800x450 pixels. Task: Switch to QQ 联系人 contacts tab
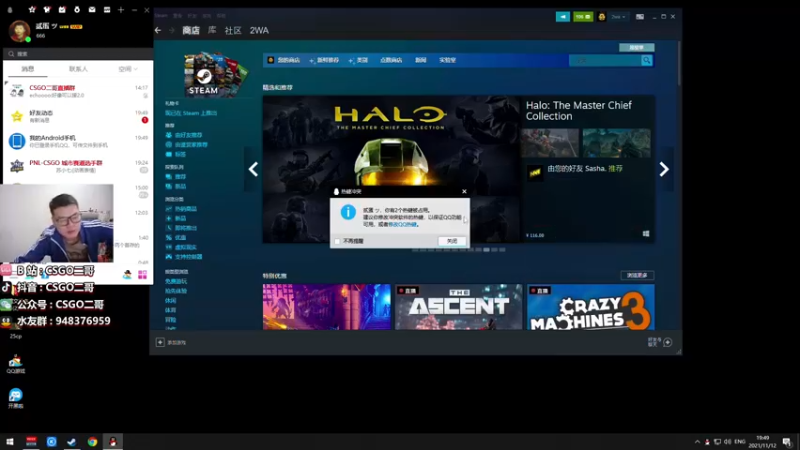(x=78, y=69)
